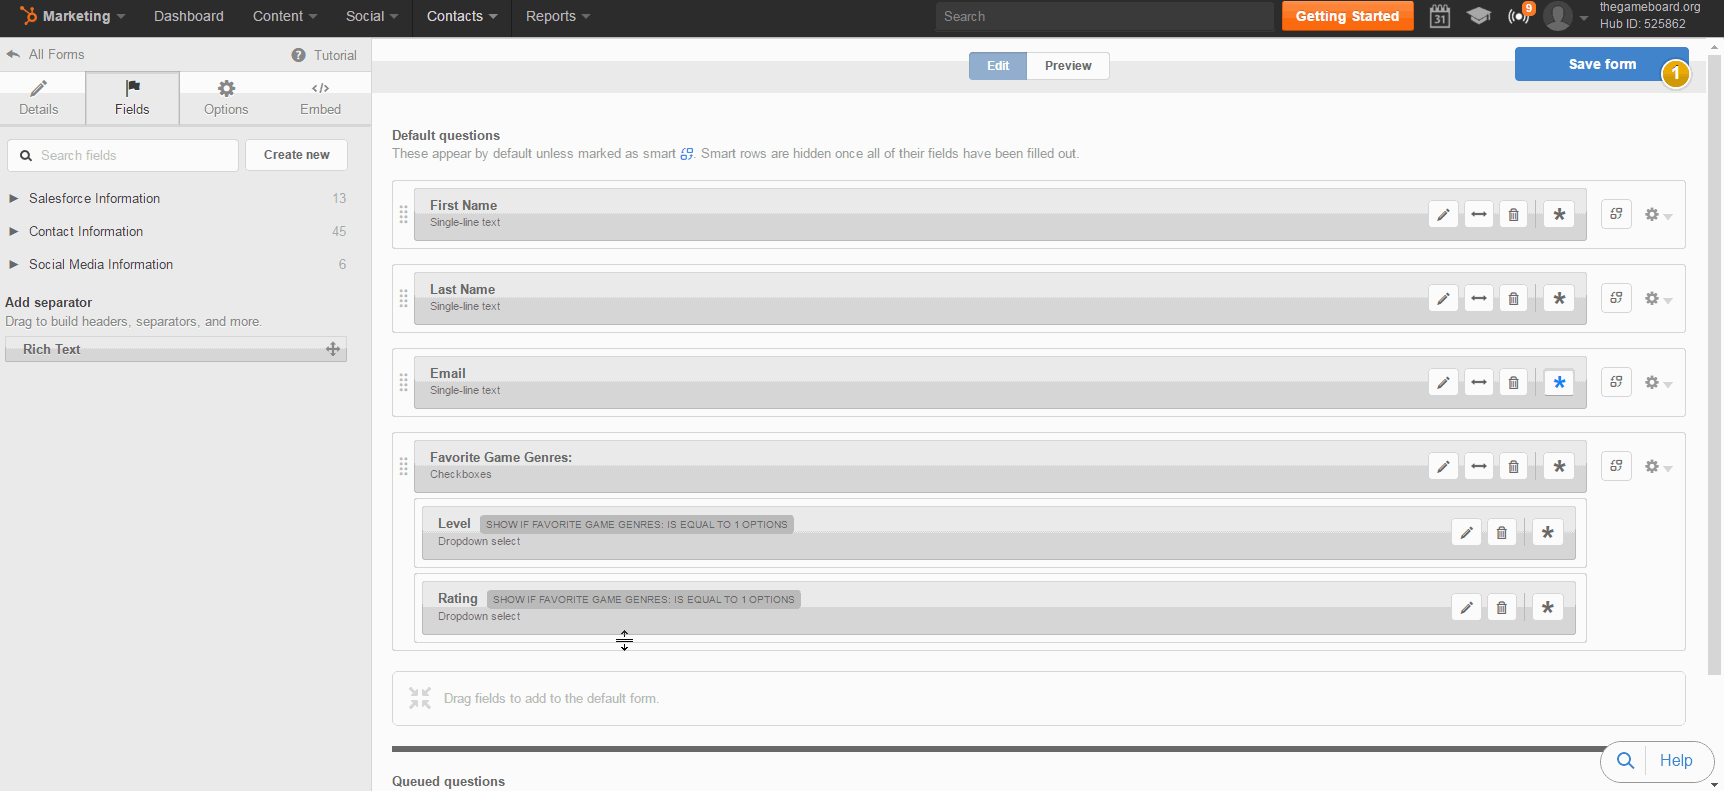Adjust width of Email field
This screenshot has height=791, width=1724.
coord(1479,383)
